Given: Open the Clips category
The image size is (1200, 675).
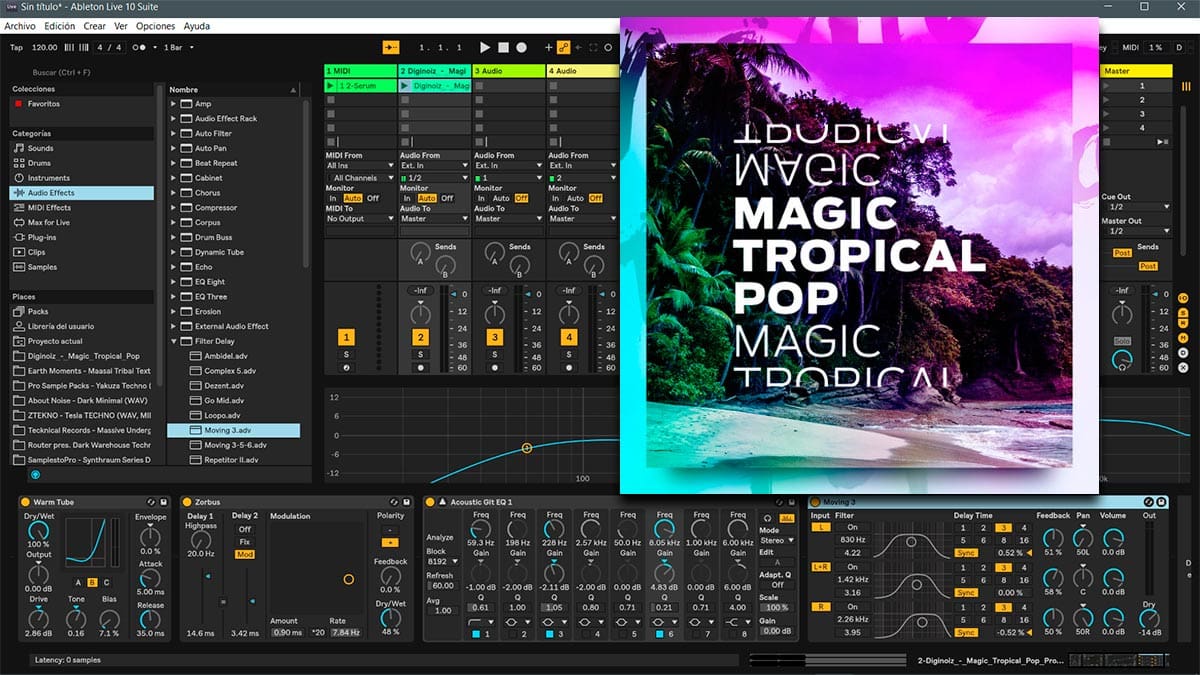Looking at the screenshot, I should pos(82,252).
